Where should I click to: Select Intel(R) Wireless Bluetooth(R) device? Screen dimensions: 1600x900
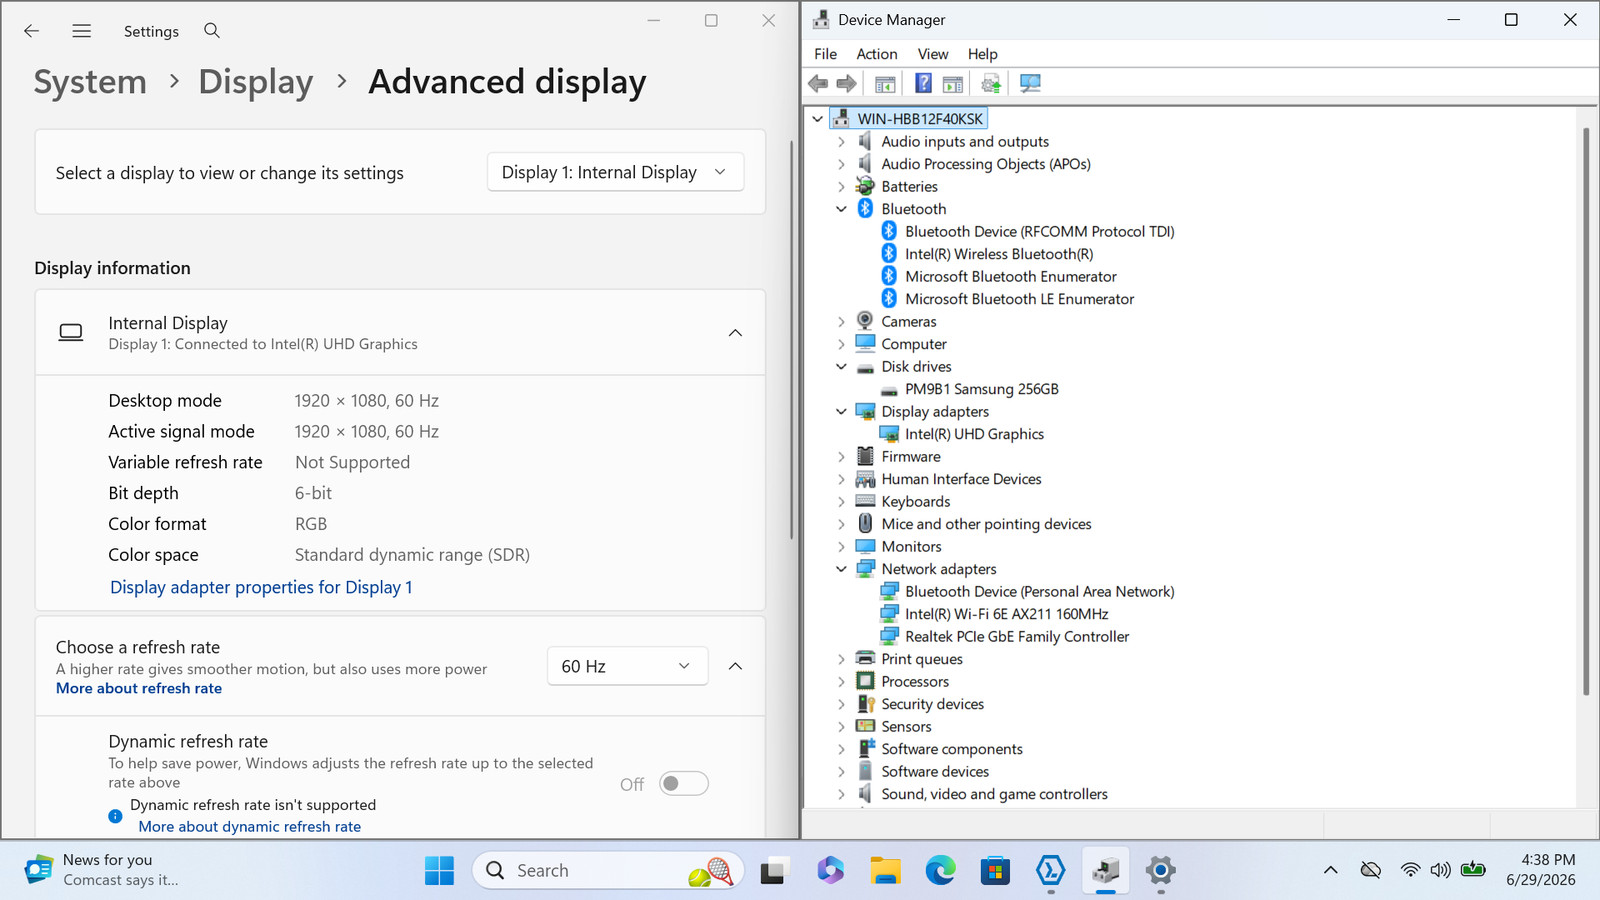point(999,254)
